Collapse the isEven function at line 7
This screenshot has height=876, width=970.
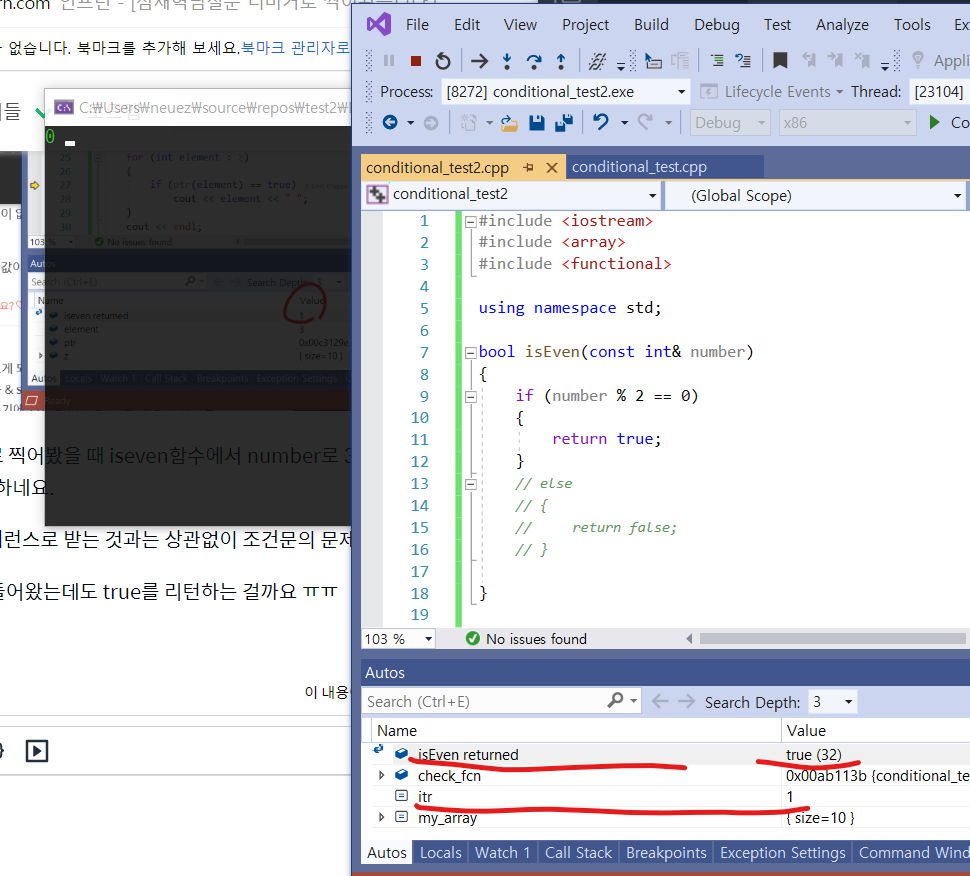pos(470,353)
